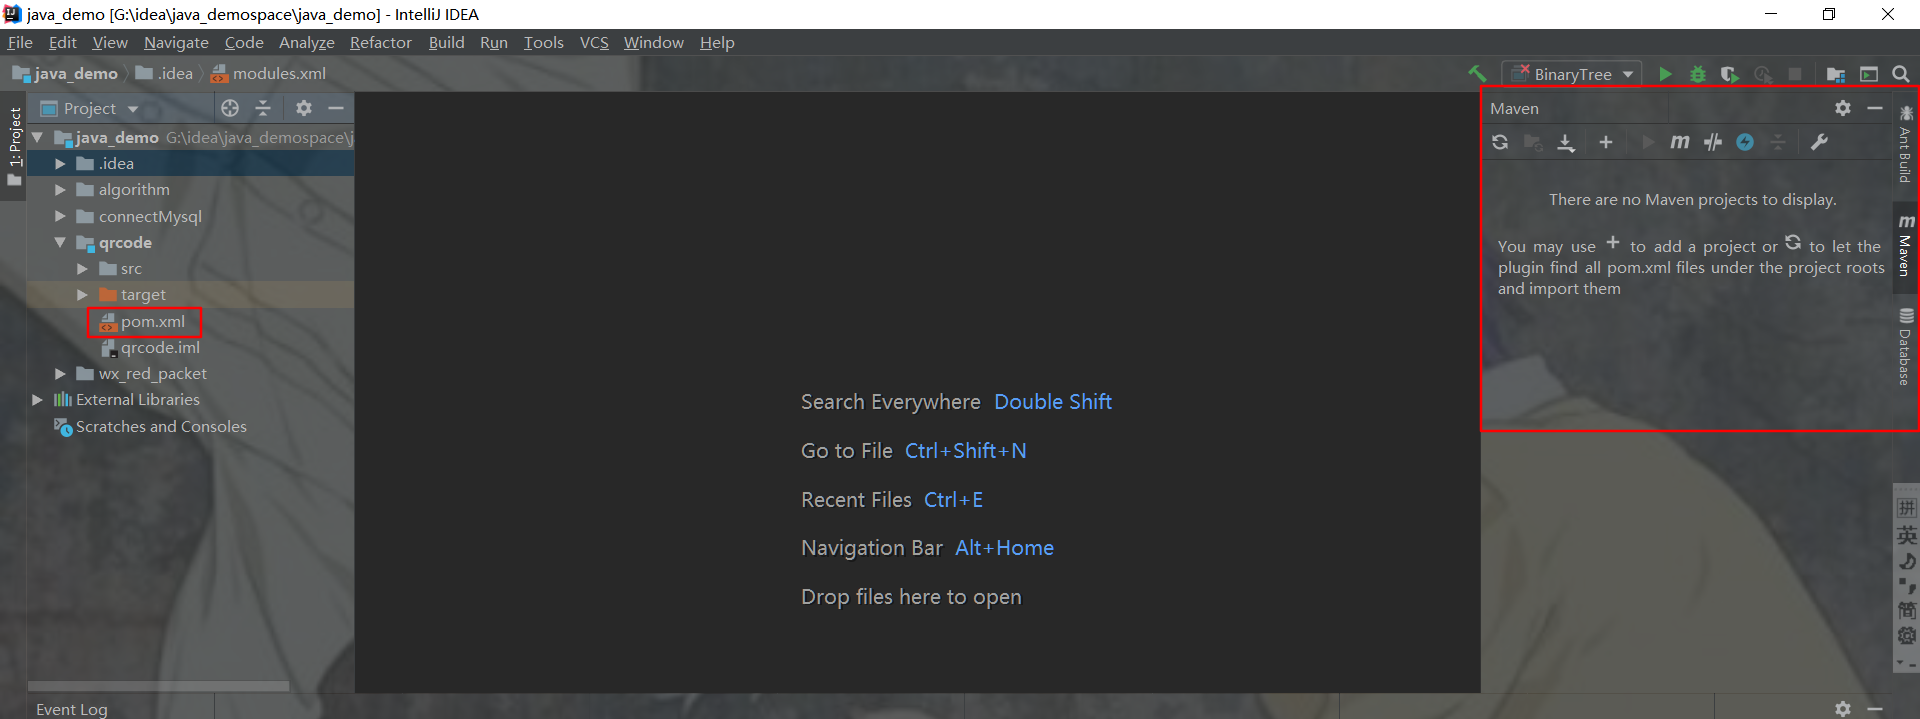Open the Ant Build side tab
Screen dimensions: 1920x719
click(1905, 144)
